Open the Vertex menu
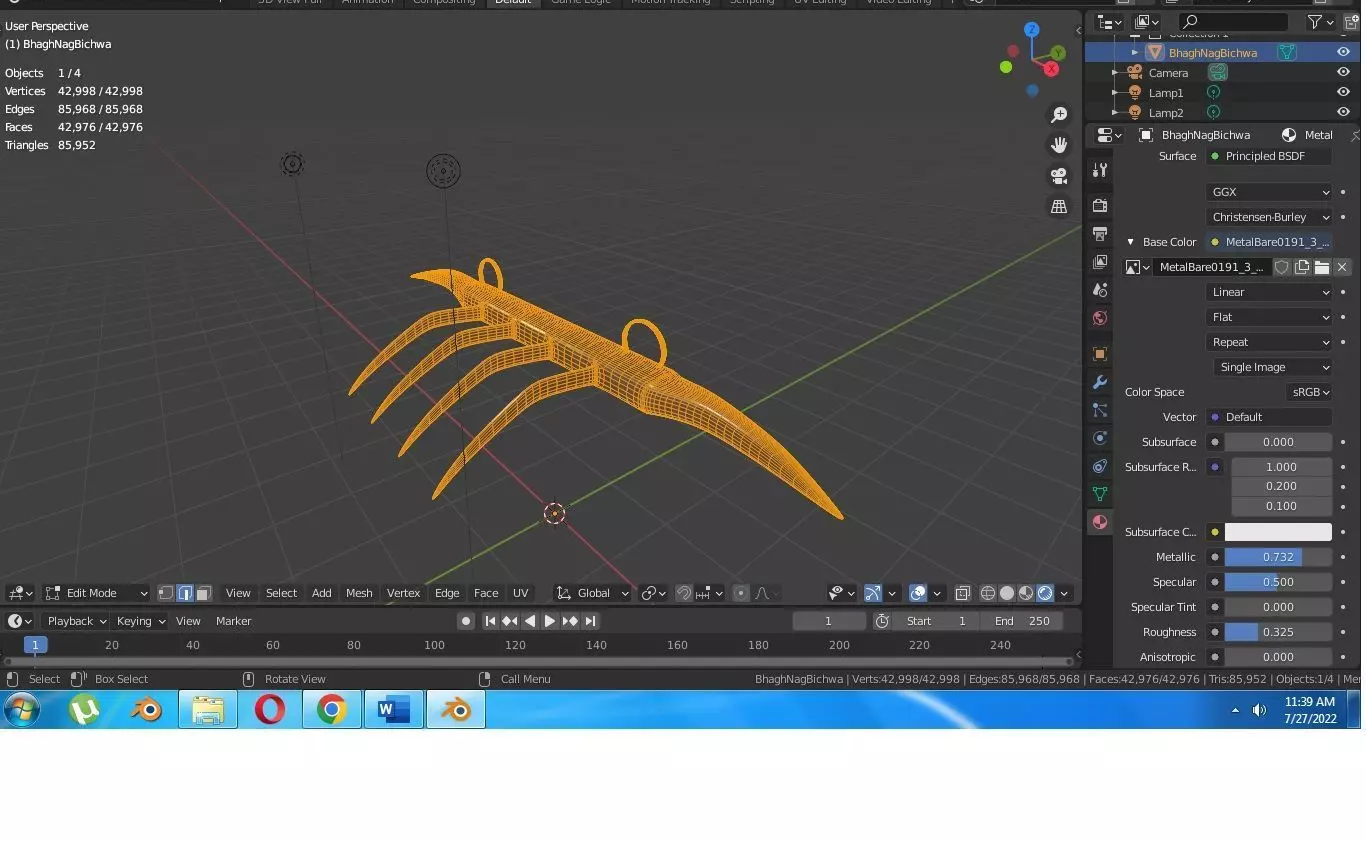 pyautogui.click(x=403, y=593)
